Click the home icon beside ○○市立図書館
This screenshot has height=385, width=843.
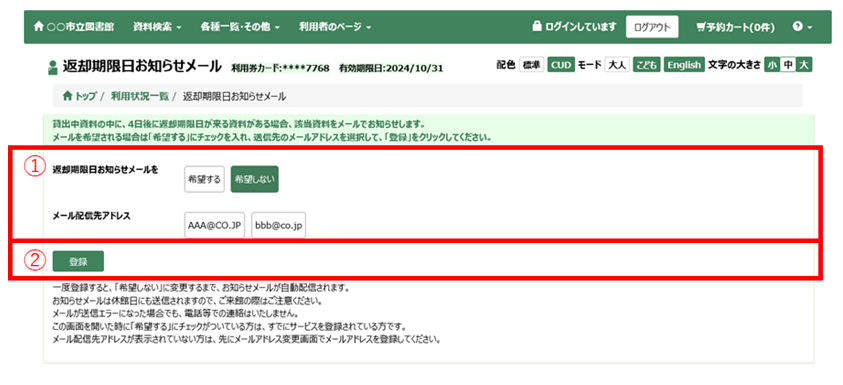click(x=38, y=26)
